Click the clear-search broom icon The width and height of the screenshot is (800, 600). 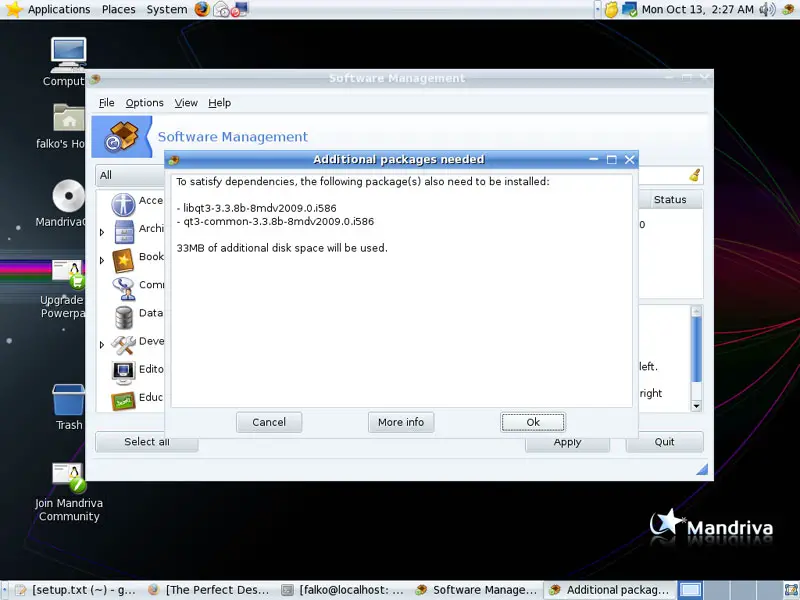694,175
